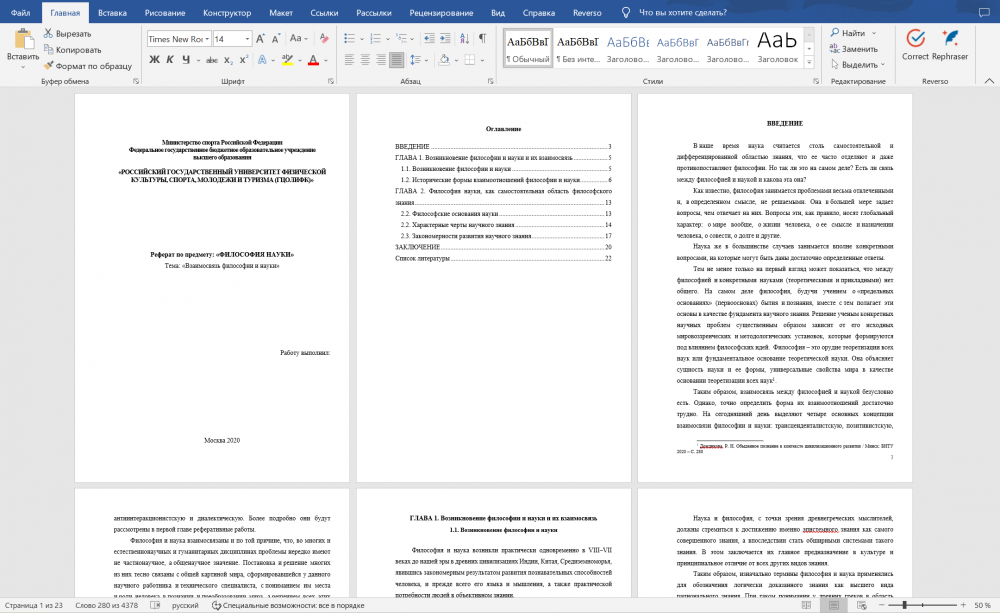Image resolution: width=1000 pixels, height=613 pixels.
Task: Open the Select (Выделить) dropdown
Action: (858, 64)
